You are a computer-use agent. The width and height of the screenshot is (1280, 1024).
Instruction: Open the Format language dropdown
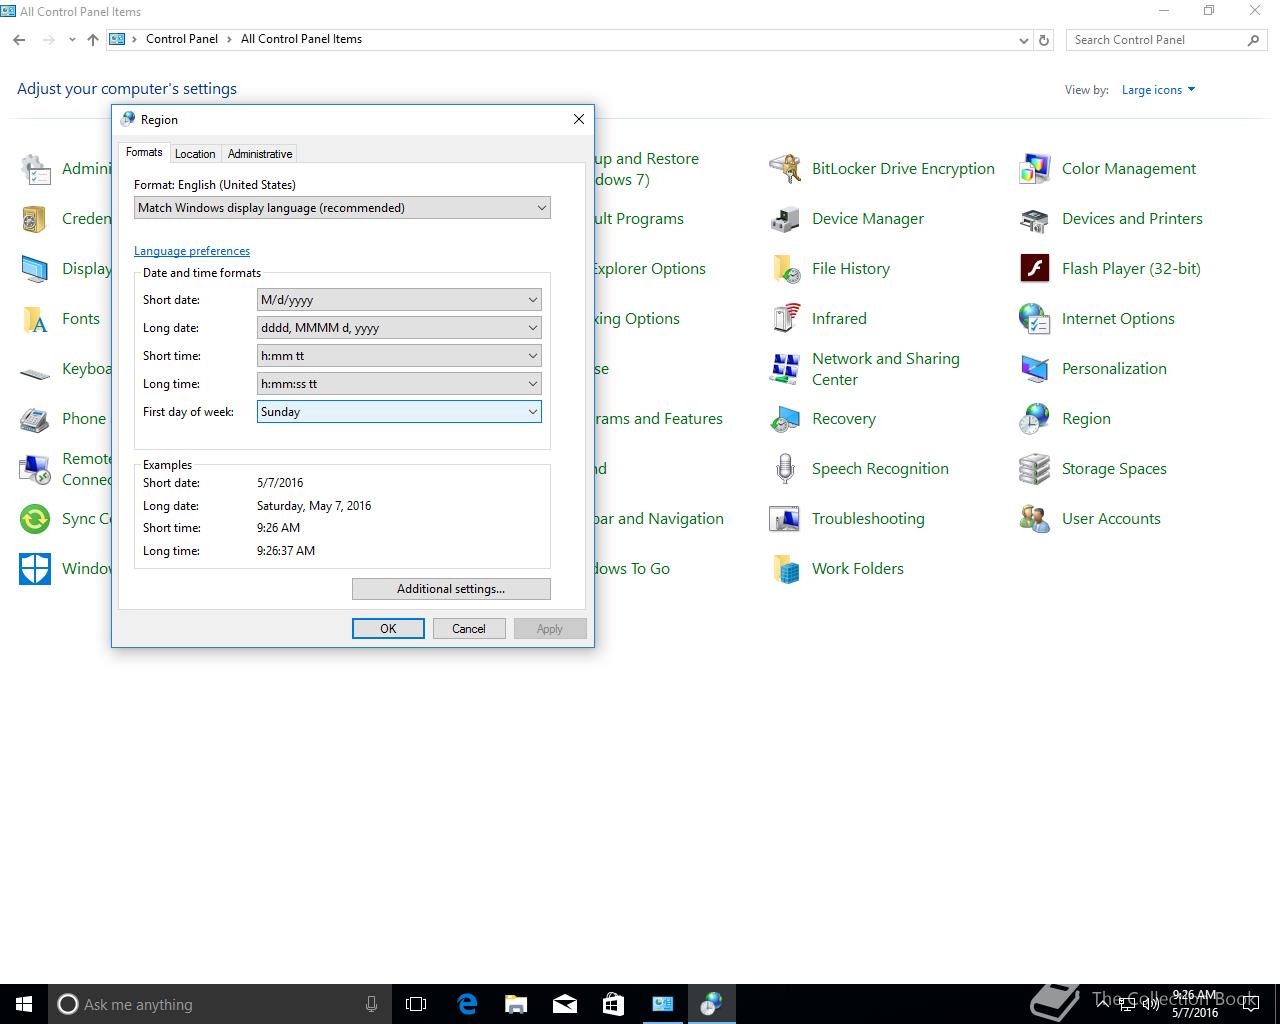342,208
